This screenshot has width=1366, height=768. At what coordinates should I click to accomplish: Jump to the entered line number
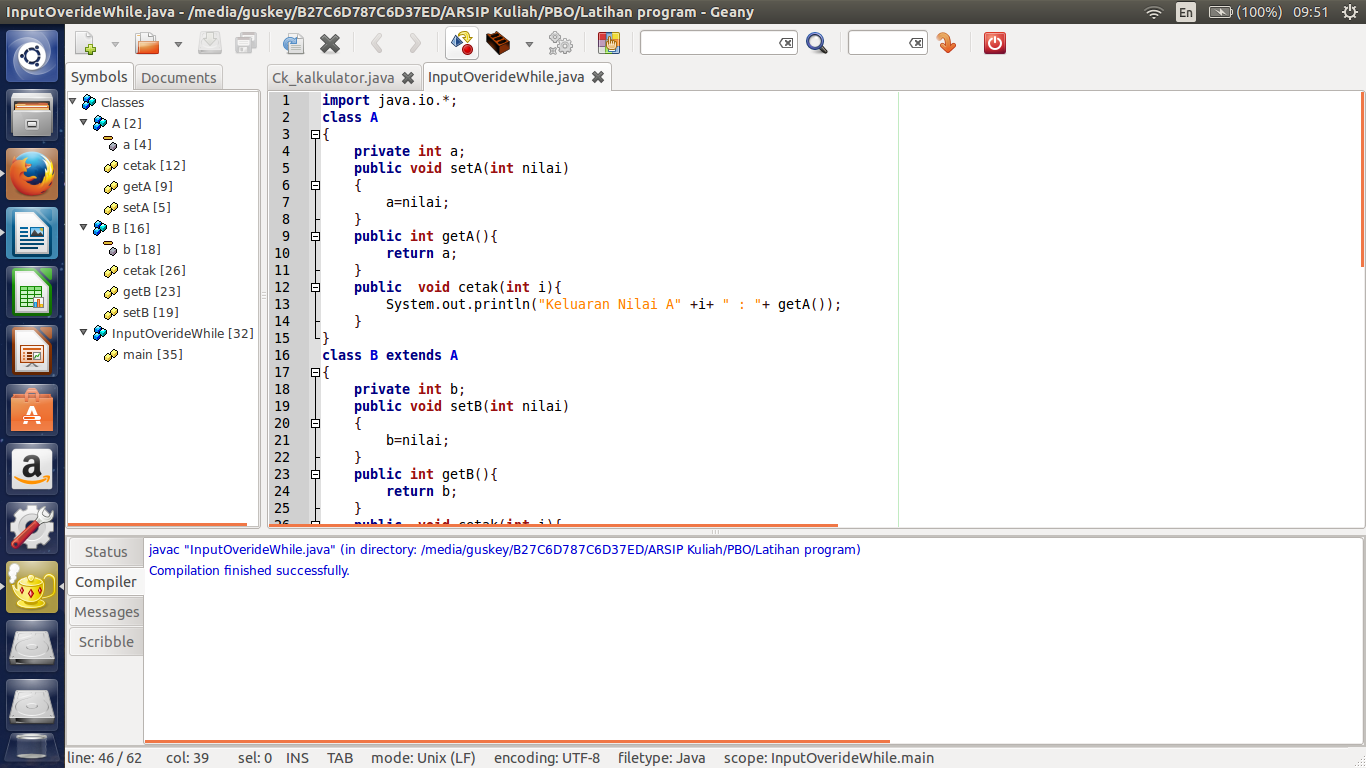click(x=946, y=43)
